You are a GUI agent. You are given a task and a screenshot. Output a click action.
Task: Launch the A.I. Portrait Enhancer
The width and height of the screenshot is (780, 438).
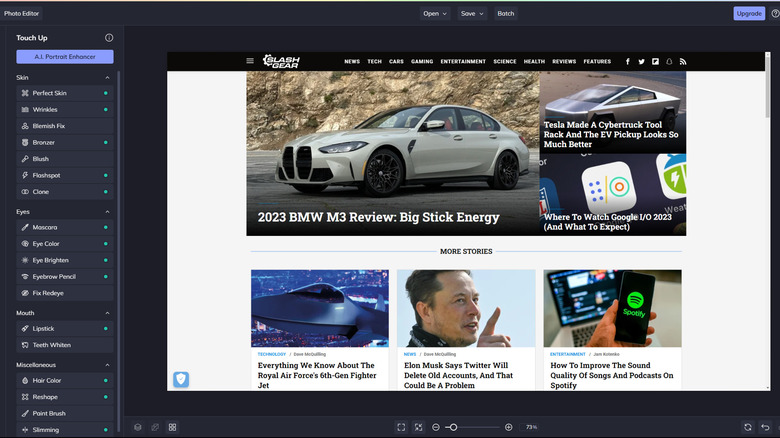click(64, 57)
